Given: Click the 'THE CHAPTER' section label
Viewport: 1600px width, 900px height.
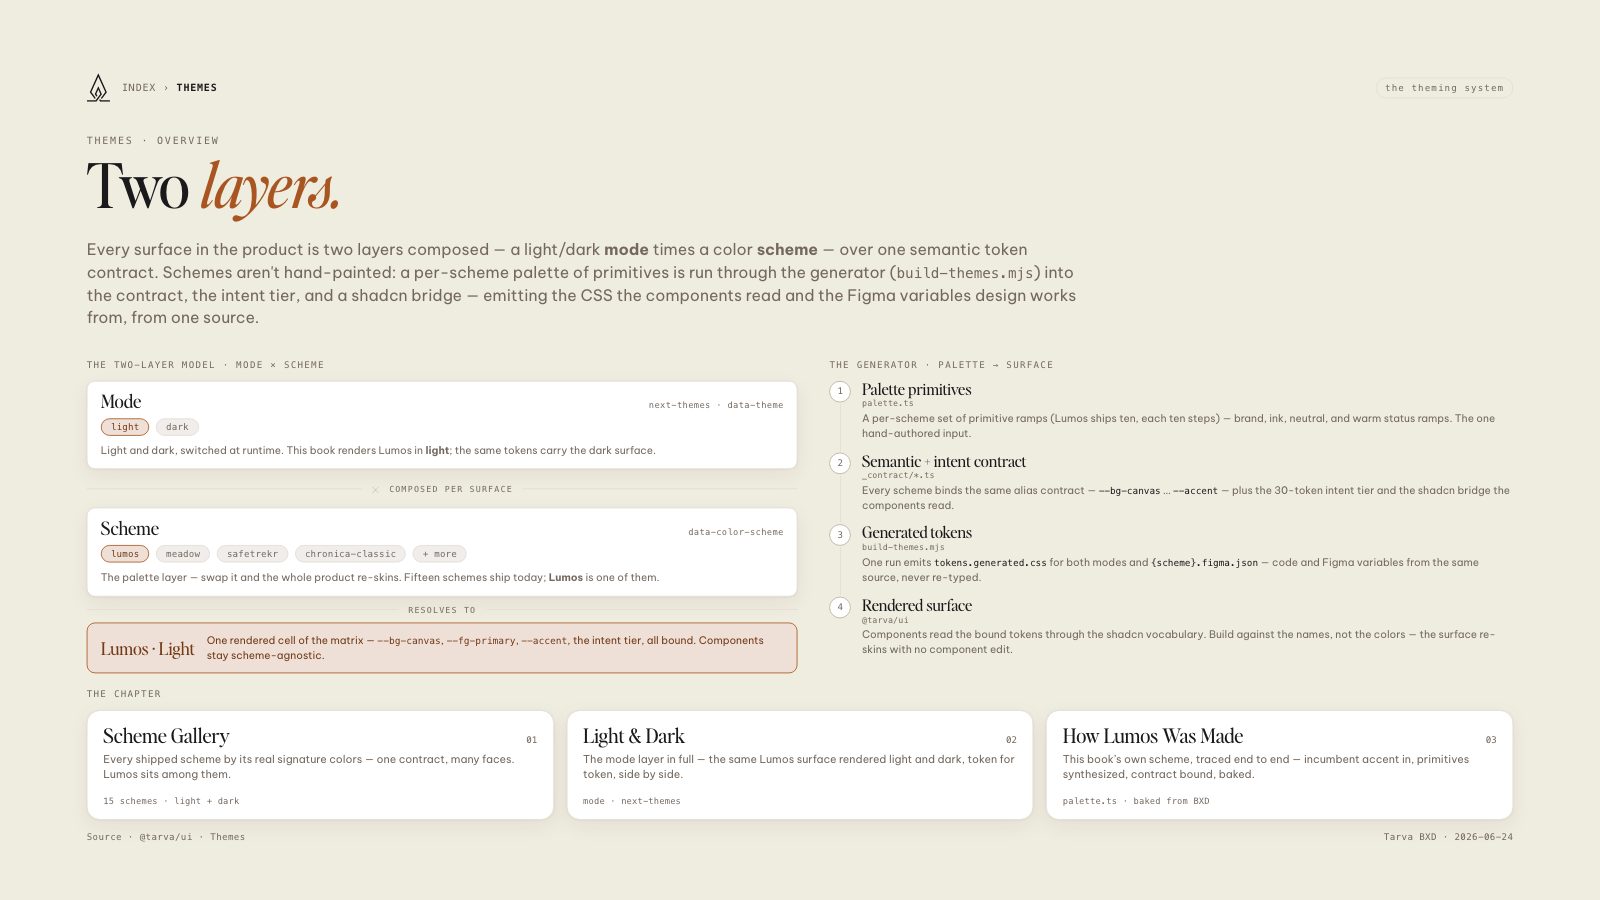Looking at the screenshot, I should [x=124, y=694].
